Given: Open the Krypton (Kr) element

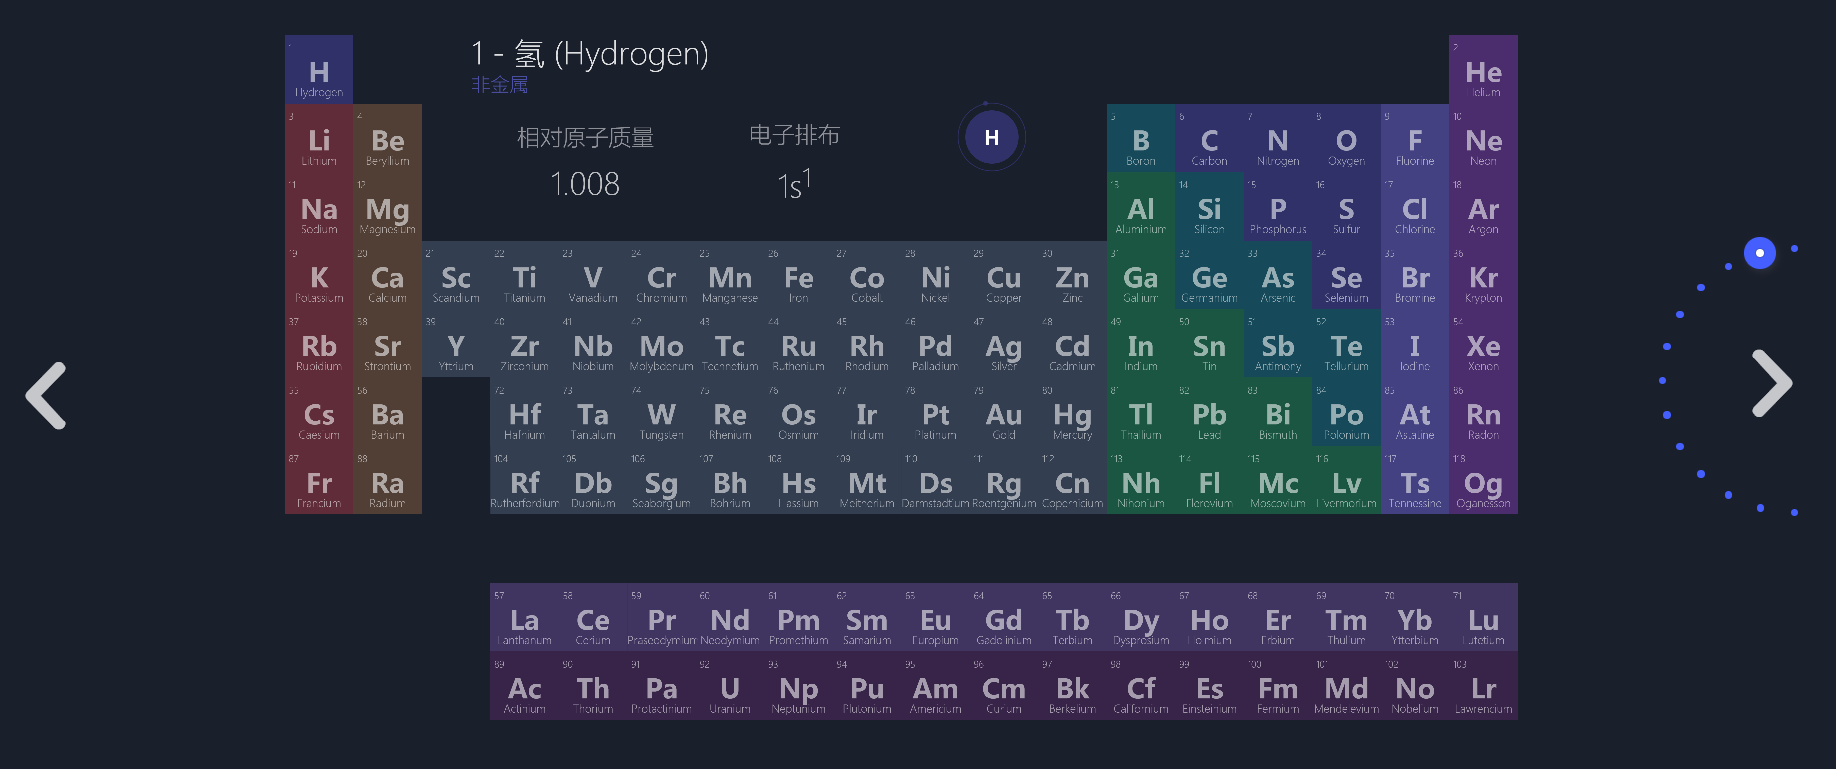Looking at the screenshot, I should [x=1484, y=276].
